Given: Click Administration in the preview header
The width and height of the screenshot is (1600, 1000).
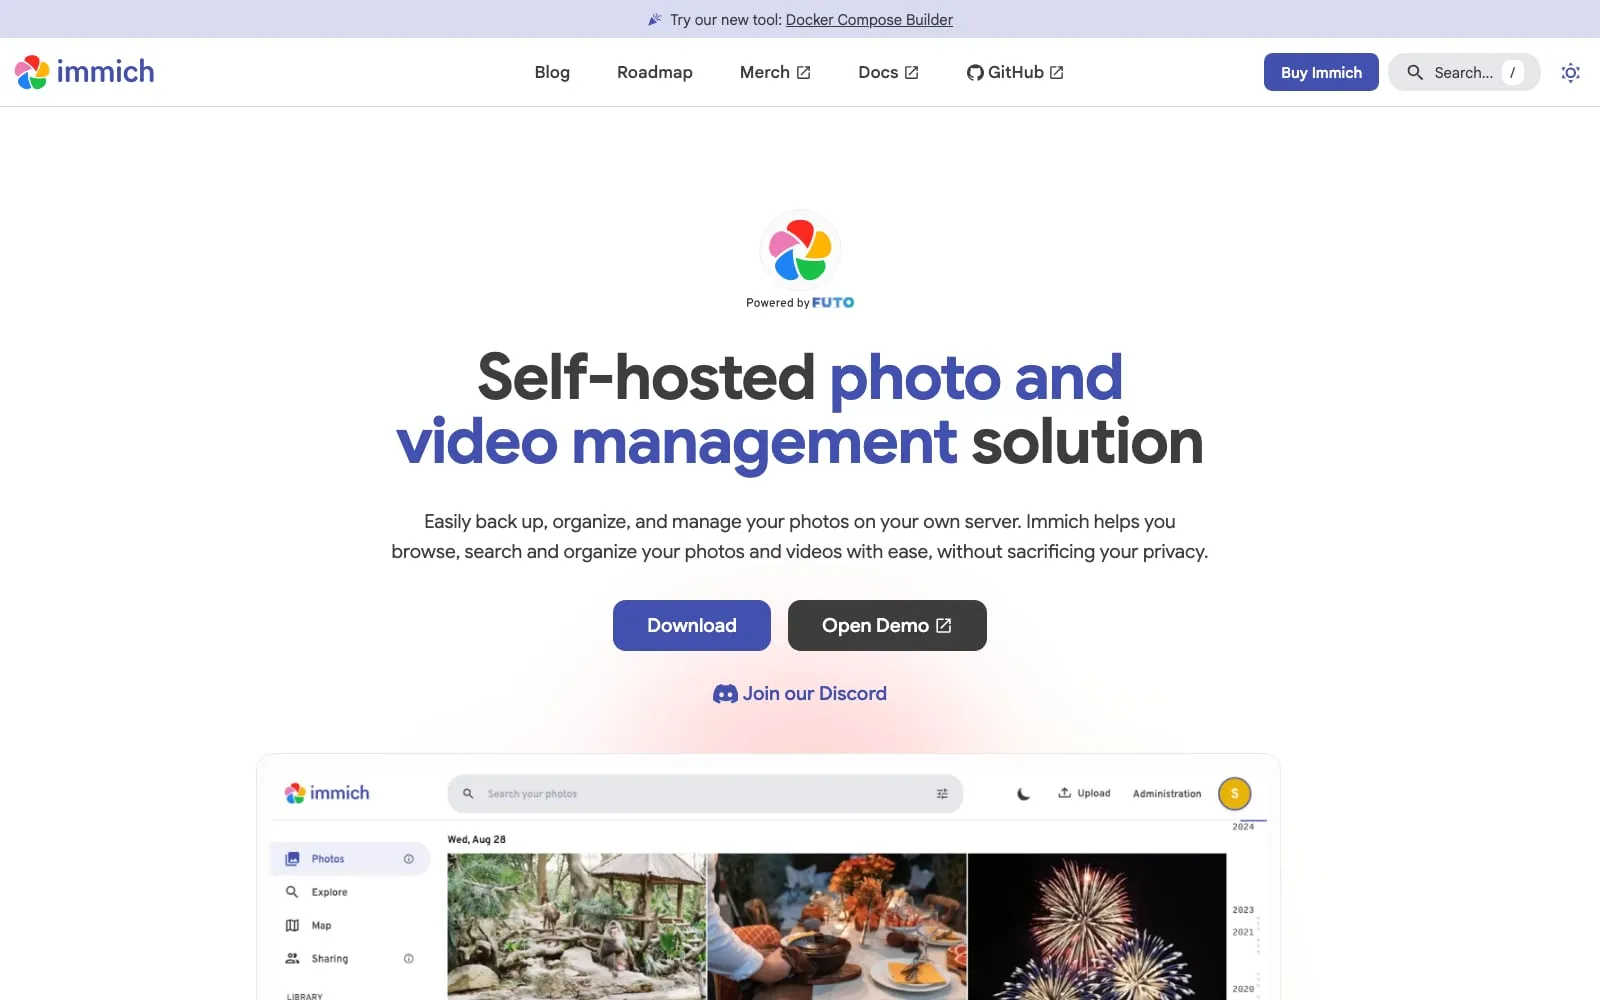Looking at the screenshot, I should pyautogui.click(x=1167, y=793).
